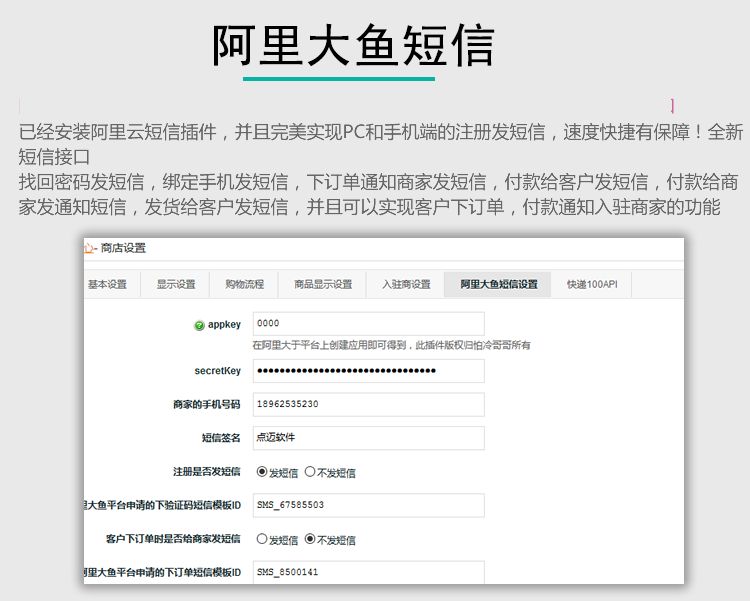This screenshot has height=601, width=750.
Task: Focus the secretKey password field
Action: tap(369, 371)
